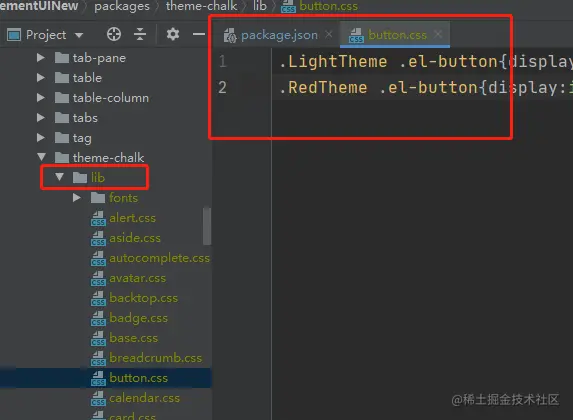573x420 pixels.
Task: Expand the fonts folder
Action: (x=77, y=197)
